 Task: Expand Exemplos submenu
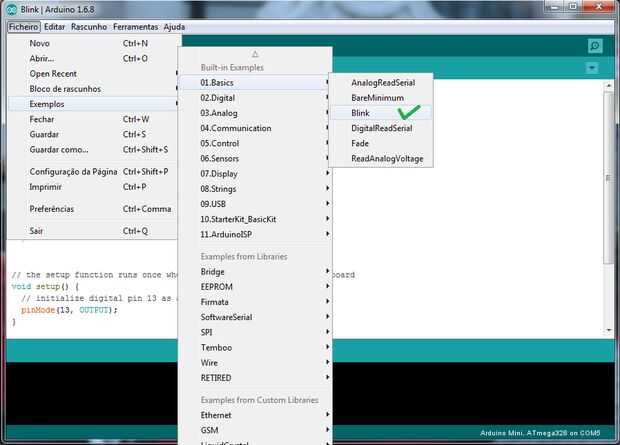click(94, 104)
